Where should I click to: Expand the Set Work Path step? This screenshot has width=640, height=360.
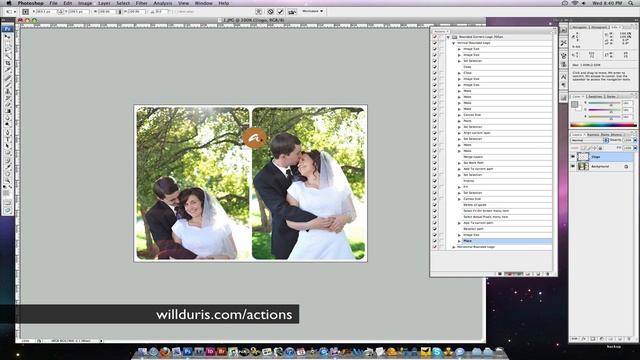click(x=459, y=163)
